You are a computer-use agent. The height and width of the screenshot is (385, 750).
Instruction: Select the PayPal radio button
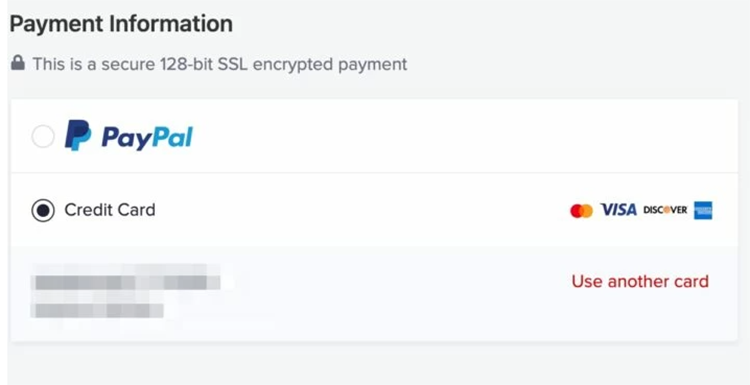point(43,137)
